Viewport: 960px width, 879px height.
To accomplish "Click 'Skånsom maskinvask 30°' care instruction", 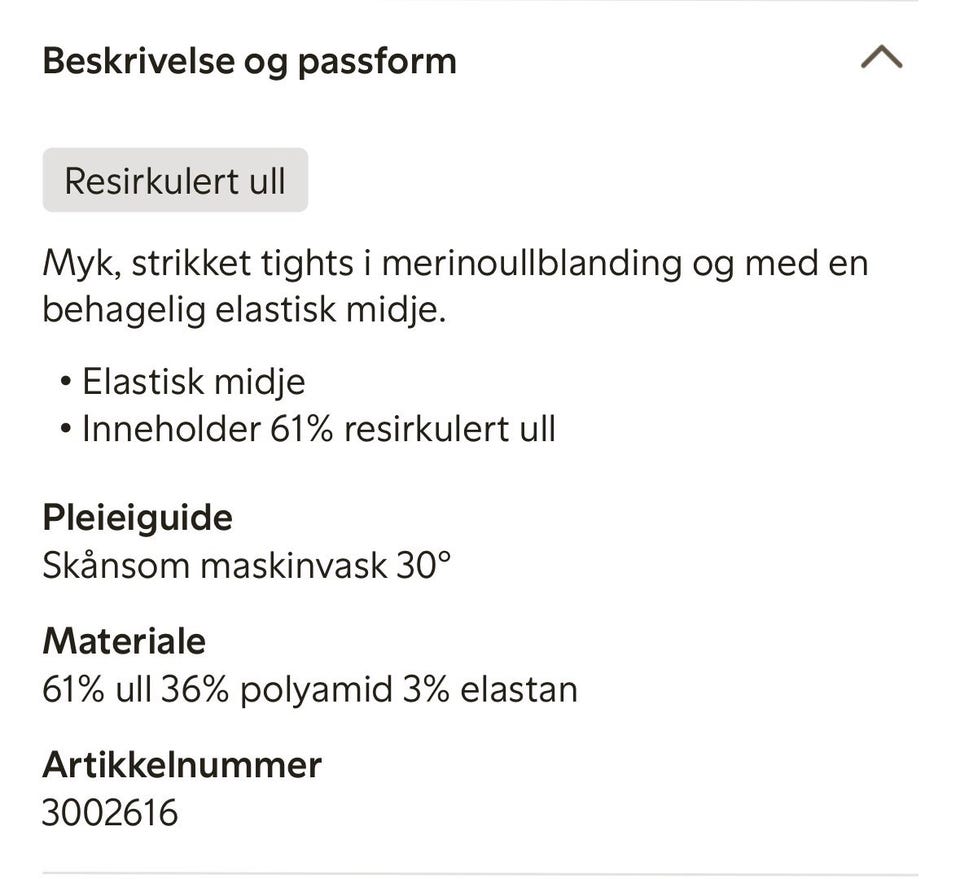I will pos(245,565).
